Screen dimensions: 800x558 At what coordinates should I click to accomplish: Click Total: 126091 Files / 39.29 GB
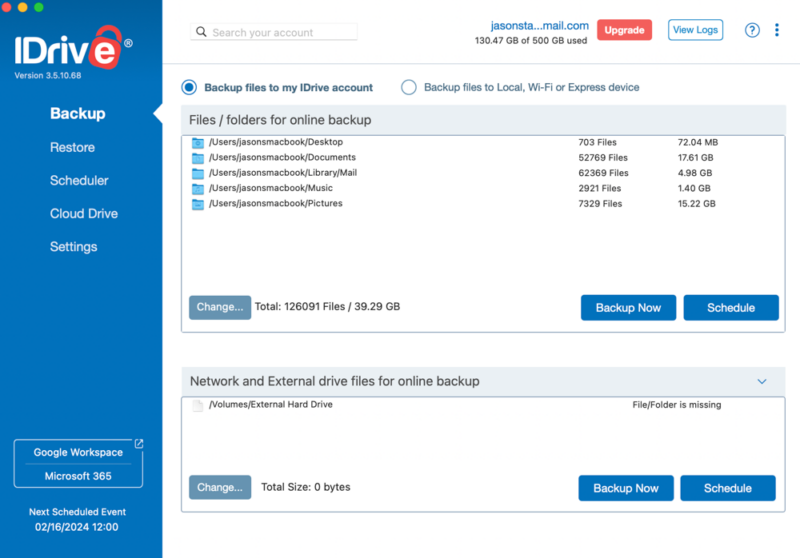pos(328,307)
